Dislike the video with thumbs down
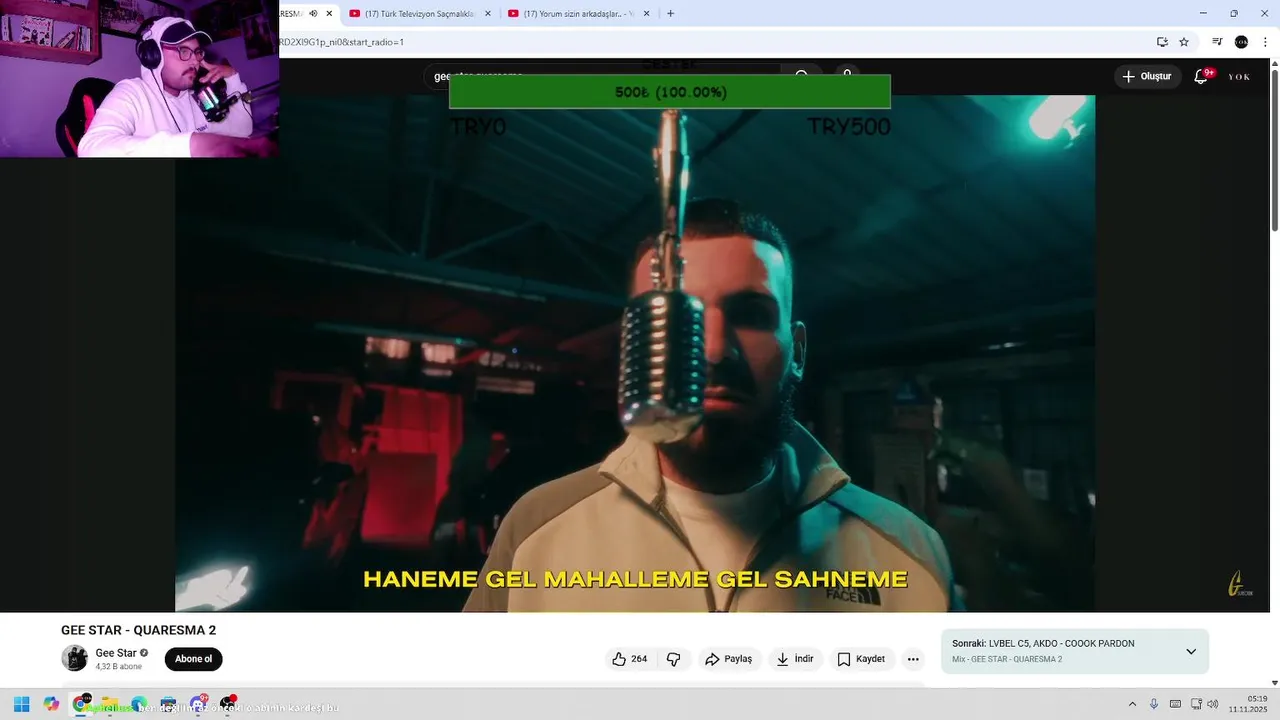This screenshot has width=1280, height=720. click(x=674, y=659)
